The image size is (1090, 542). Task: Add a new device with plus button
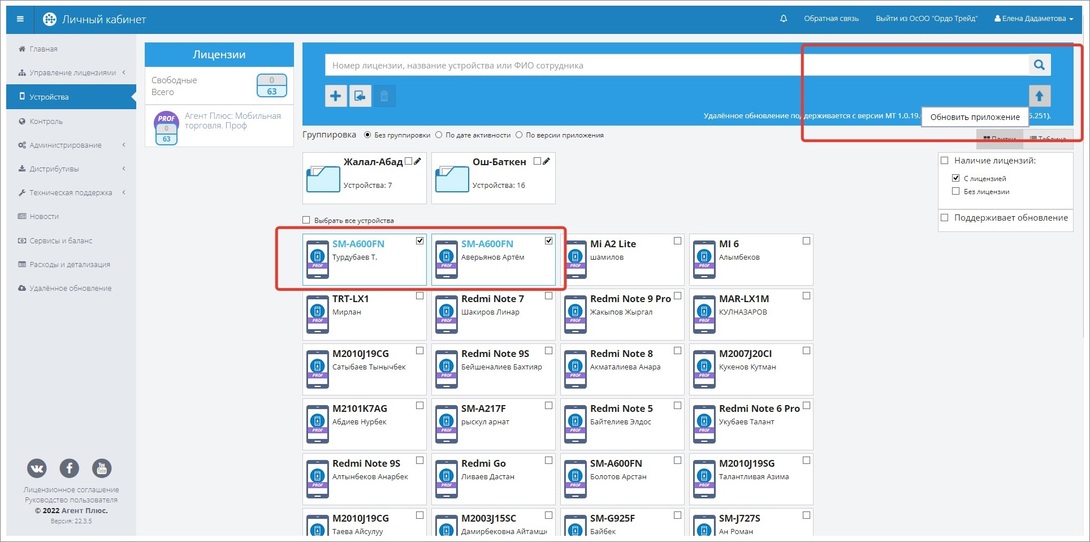336,97
